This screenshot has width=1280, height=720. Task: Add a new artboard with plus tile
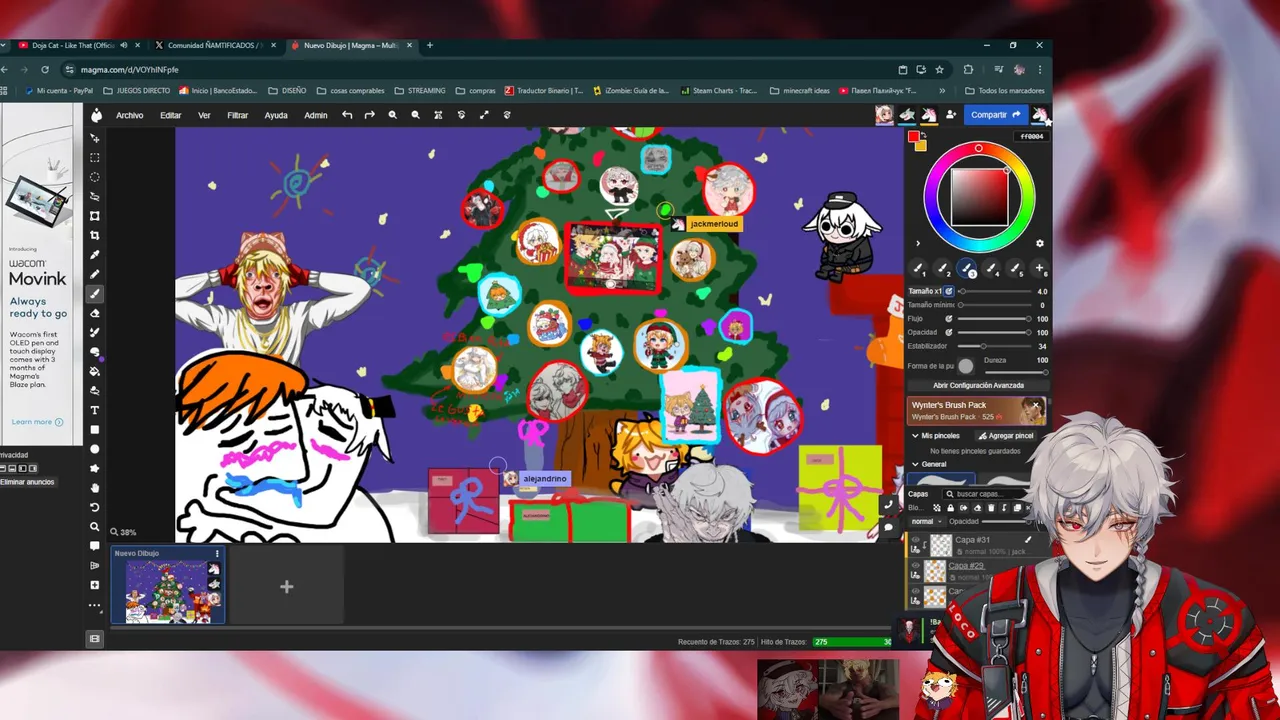click(x=286, y=587)
